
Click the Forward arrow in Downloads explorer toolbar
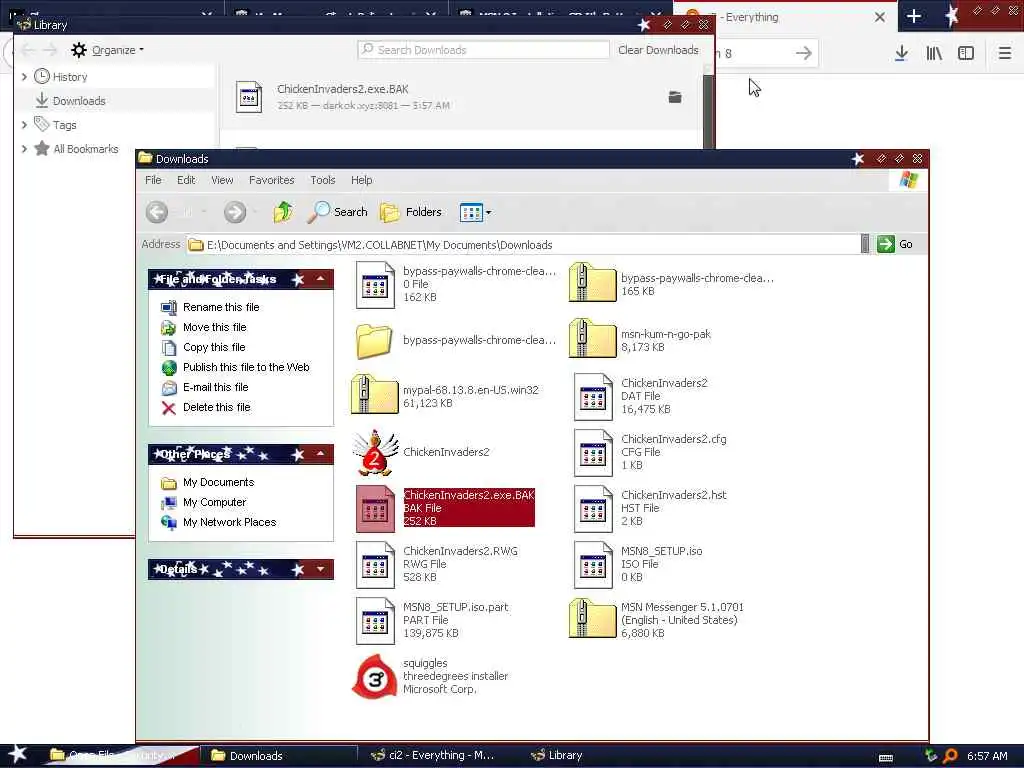click(x=235, y=212)
